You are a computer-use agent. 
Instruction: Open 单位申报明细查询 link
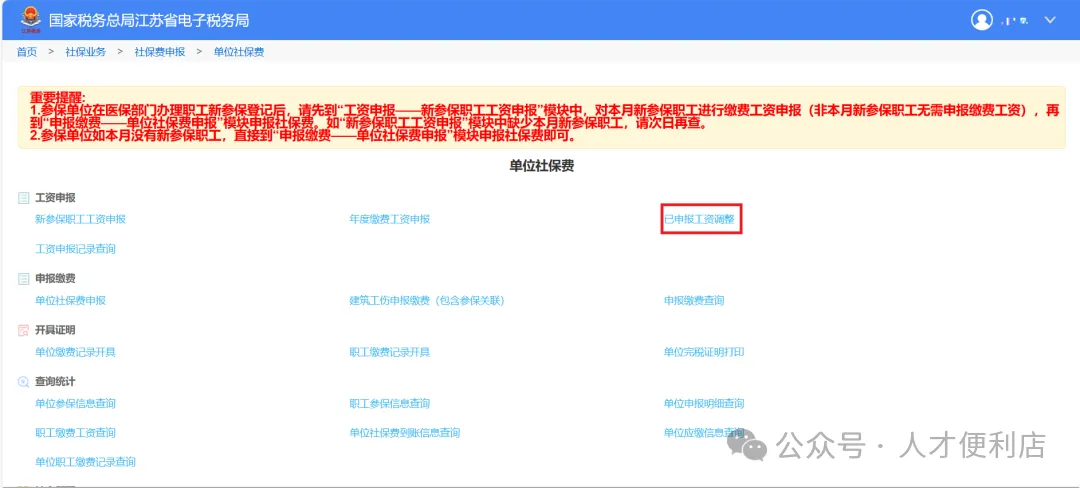704,403
